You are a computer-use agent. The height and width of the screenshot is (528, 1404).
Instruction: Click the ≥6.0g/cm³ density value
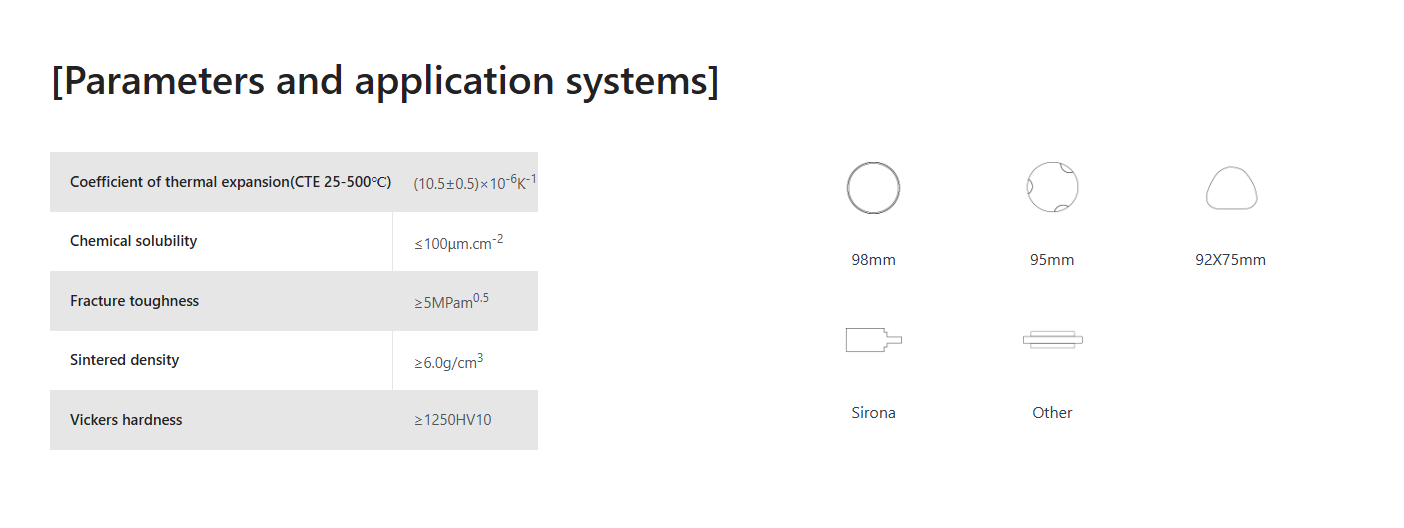coord(449,362)
